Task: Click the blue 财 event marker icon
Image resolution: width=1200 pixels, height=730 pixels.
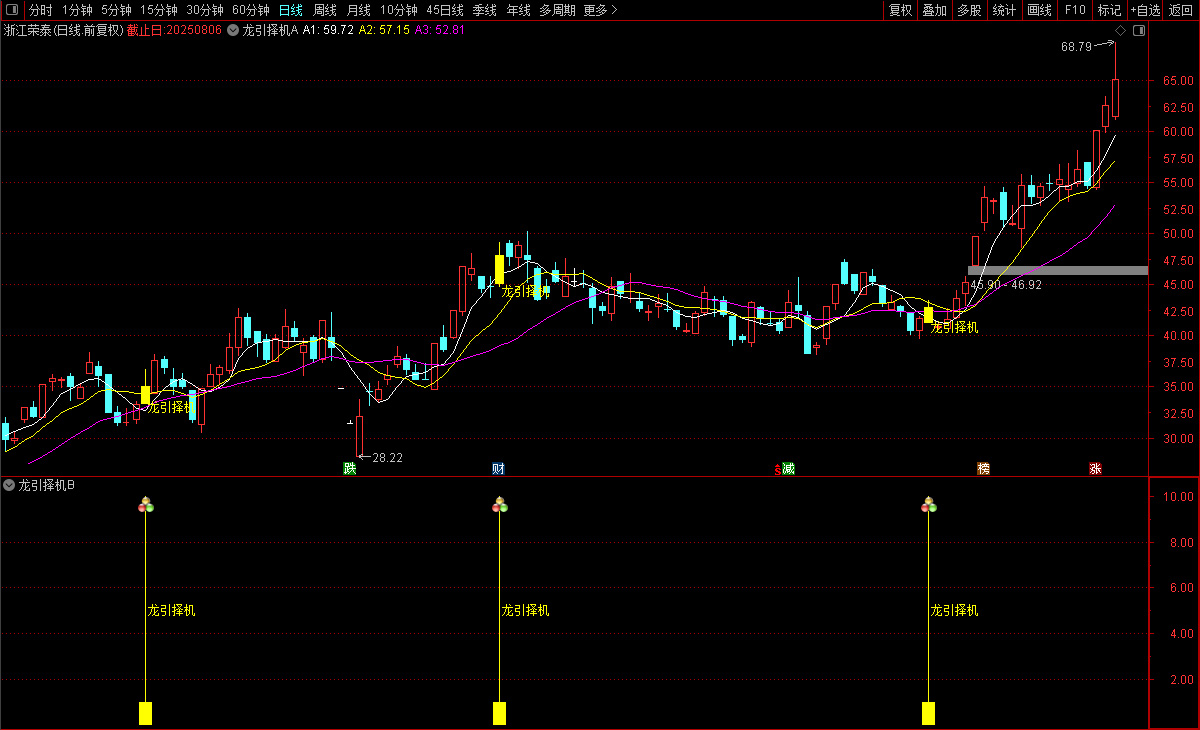Action: 498,468
